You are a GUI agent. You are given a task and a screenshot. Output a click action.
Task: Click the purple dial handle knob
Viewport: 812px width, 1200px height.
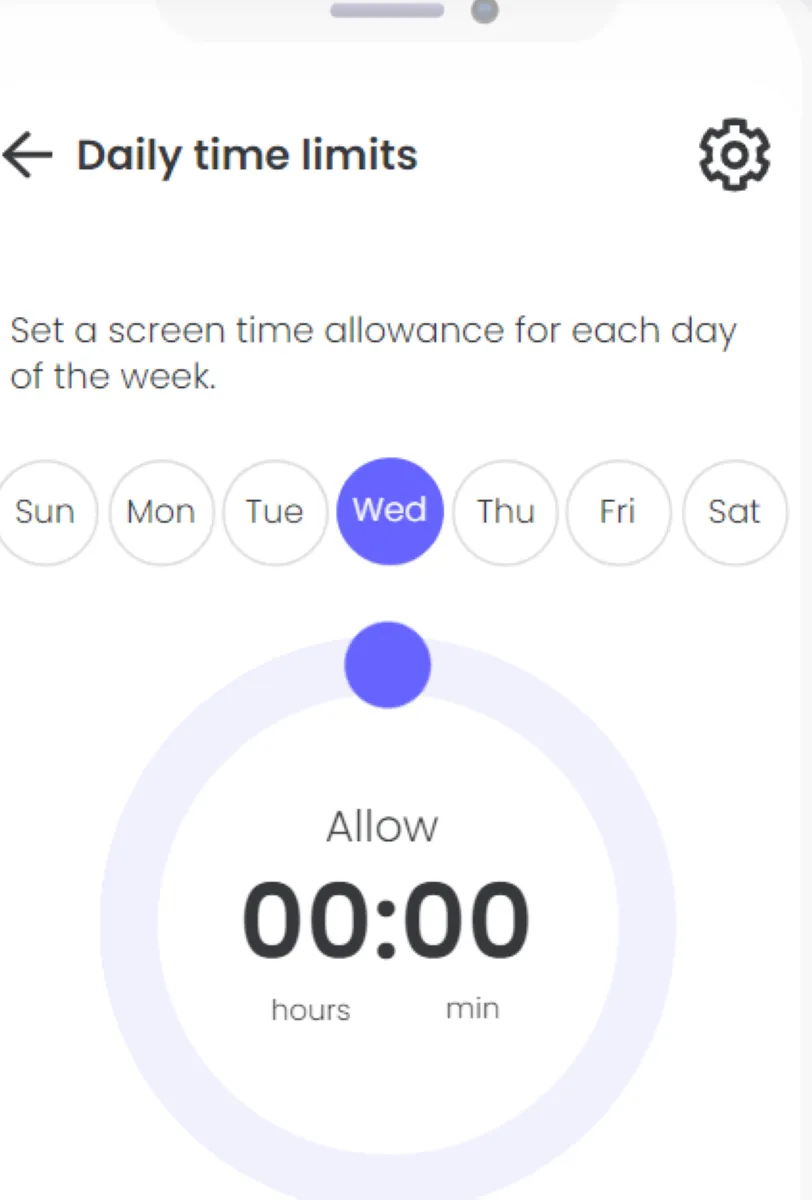pyautogui.click(x=388, y=665)
